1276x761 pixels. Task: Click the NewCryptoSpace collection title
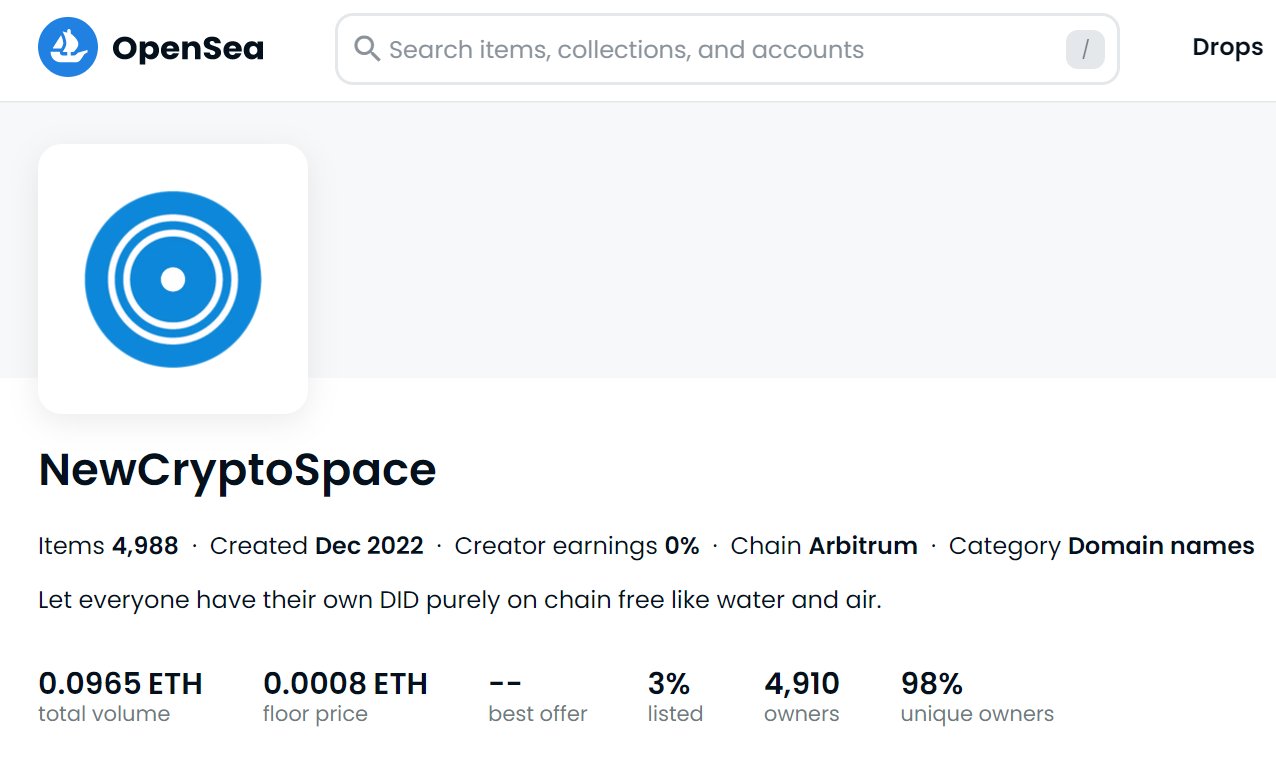point(237,470)
